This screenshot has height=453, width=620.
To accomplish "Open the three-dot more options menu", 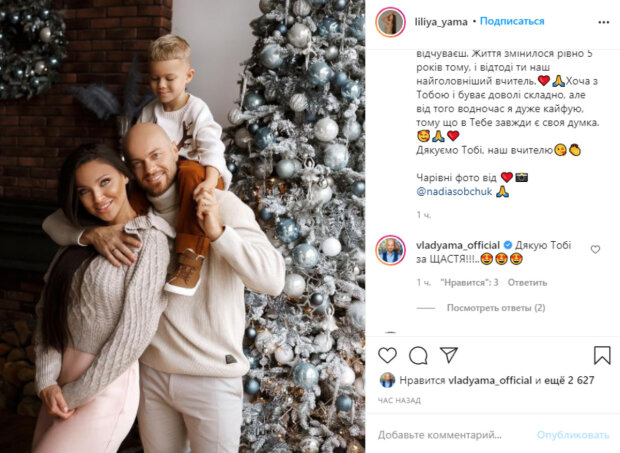I will coord(603,22).
